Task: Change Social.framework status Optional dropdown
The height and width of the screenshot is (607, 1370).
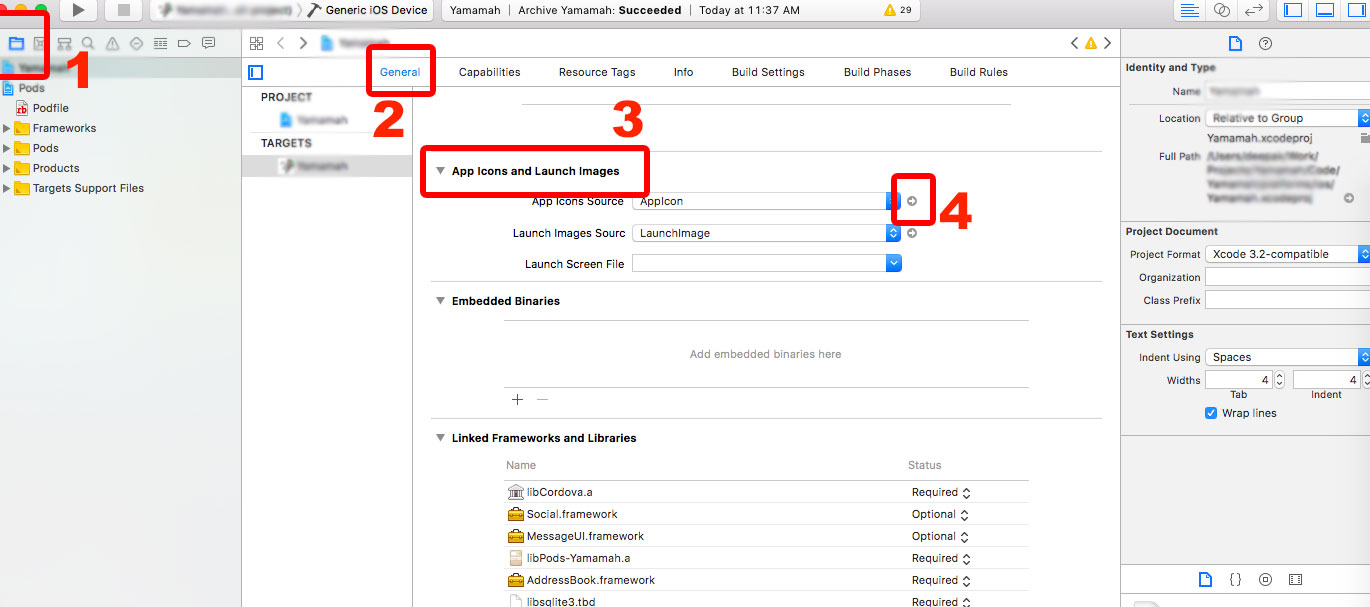Action: pyautogui.click(x=941, y=514)
